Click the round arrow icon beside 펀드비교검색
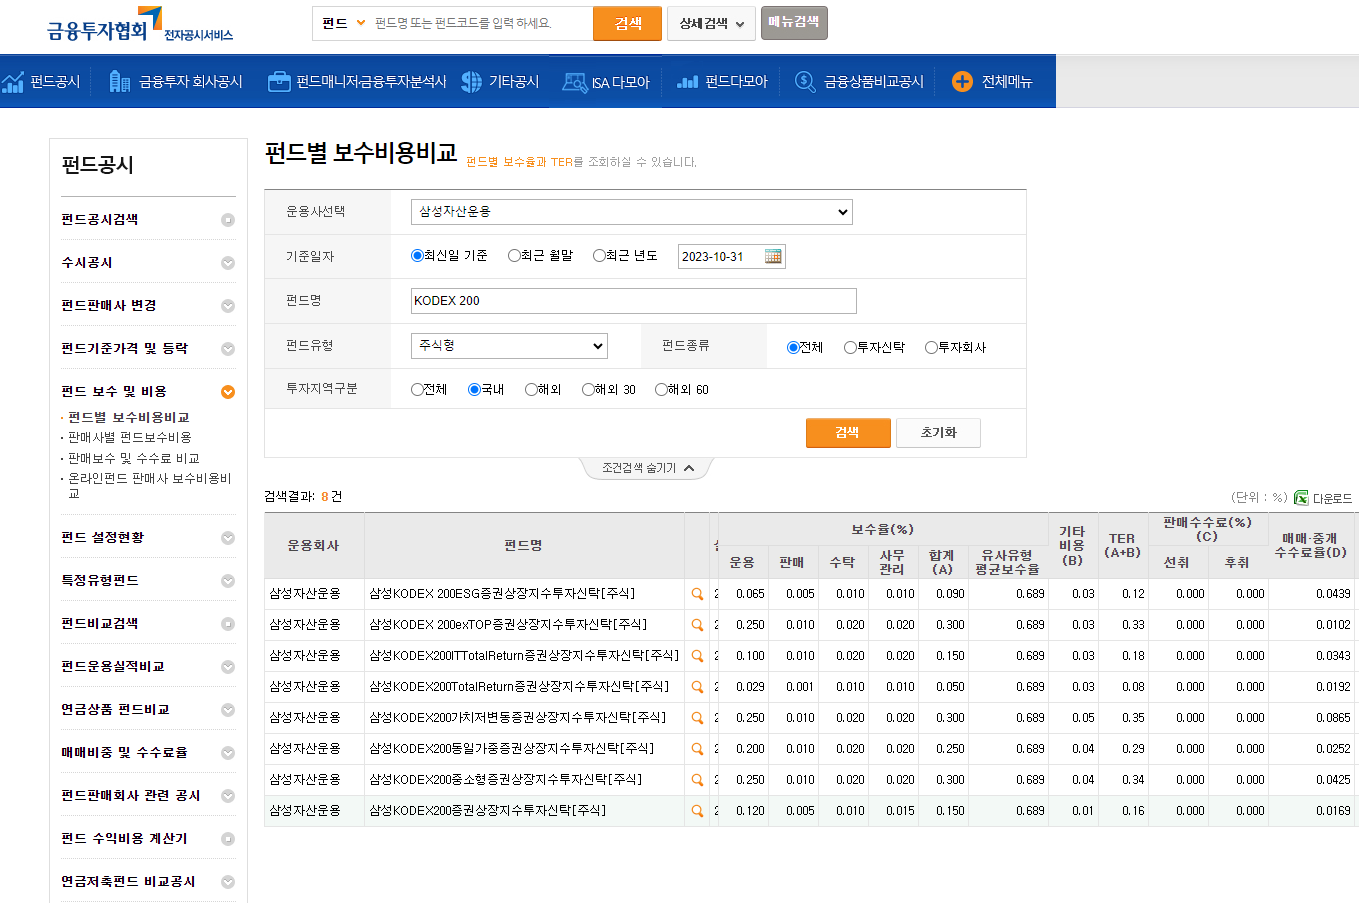Screen dimensions: 1359x903 pos(228,624)
